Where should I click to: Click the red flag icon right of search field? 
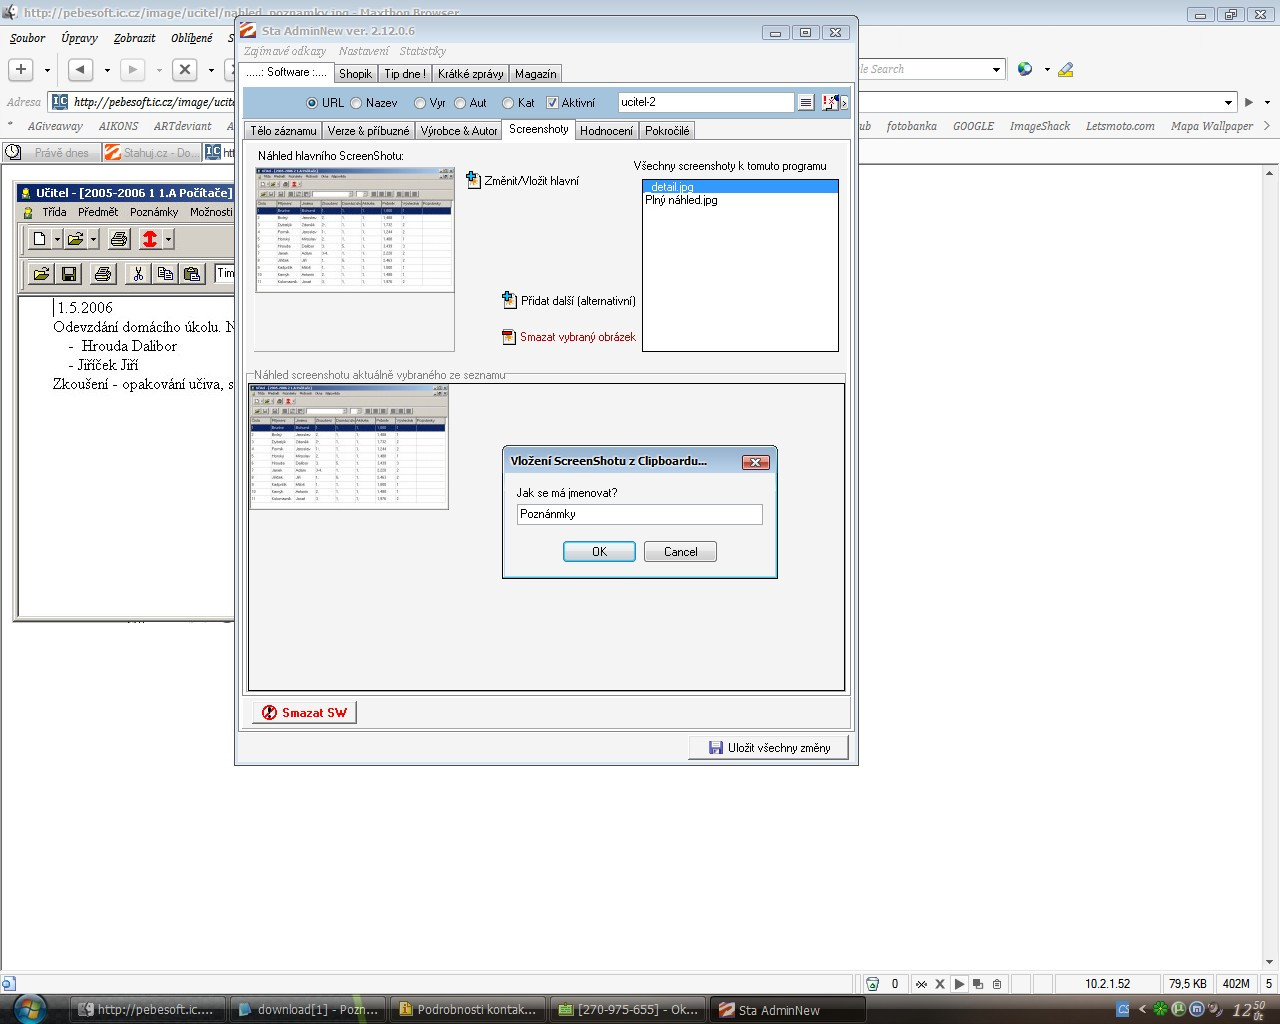point(830,102)
